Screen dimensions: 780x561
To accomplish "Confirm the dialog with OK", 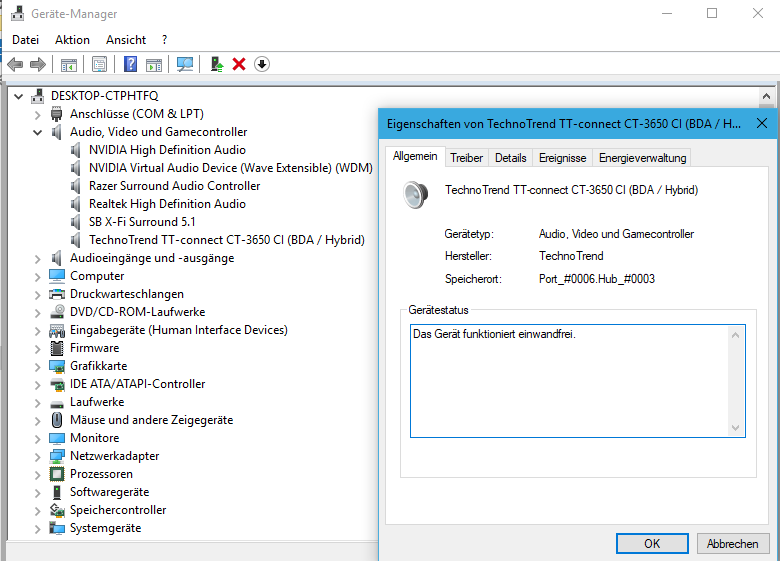I will point(652,544).
